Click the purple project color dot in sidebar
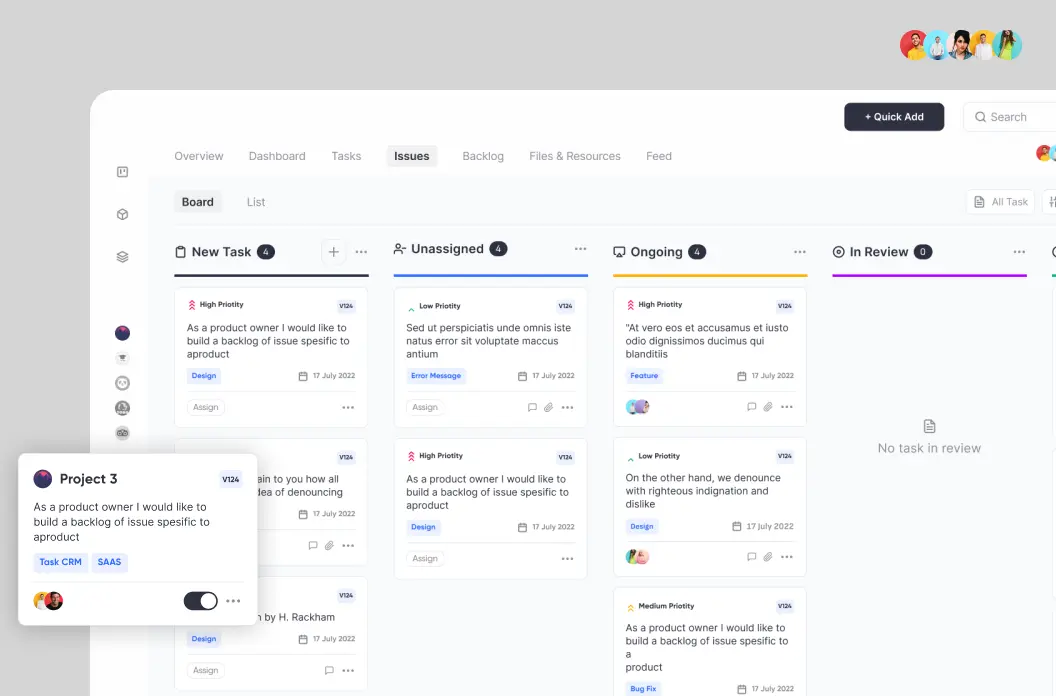 (x=122, y=333)
